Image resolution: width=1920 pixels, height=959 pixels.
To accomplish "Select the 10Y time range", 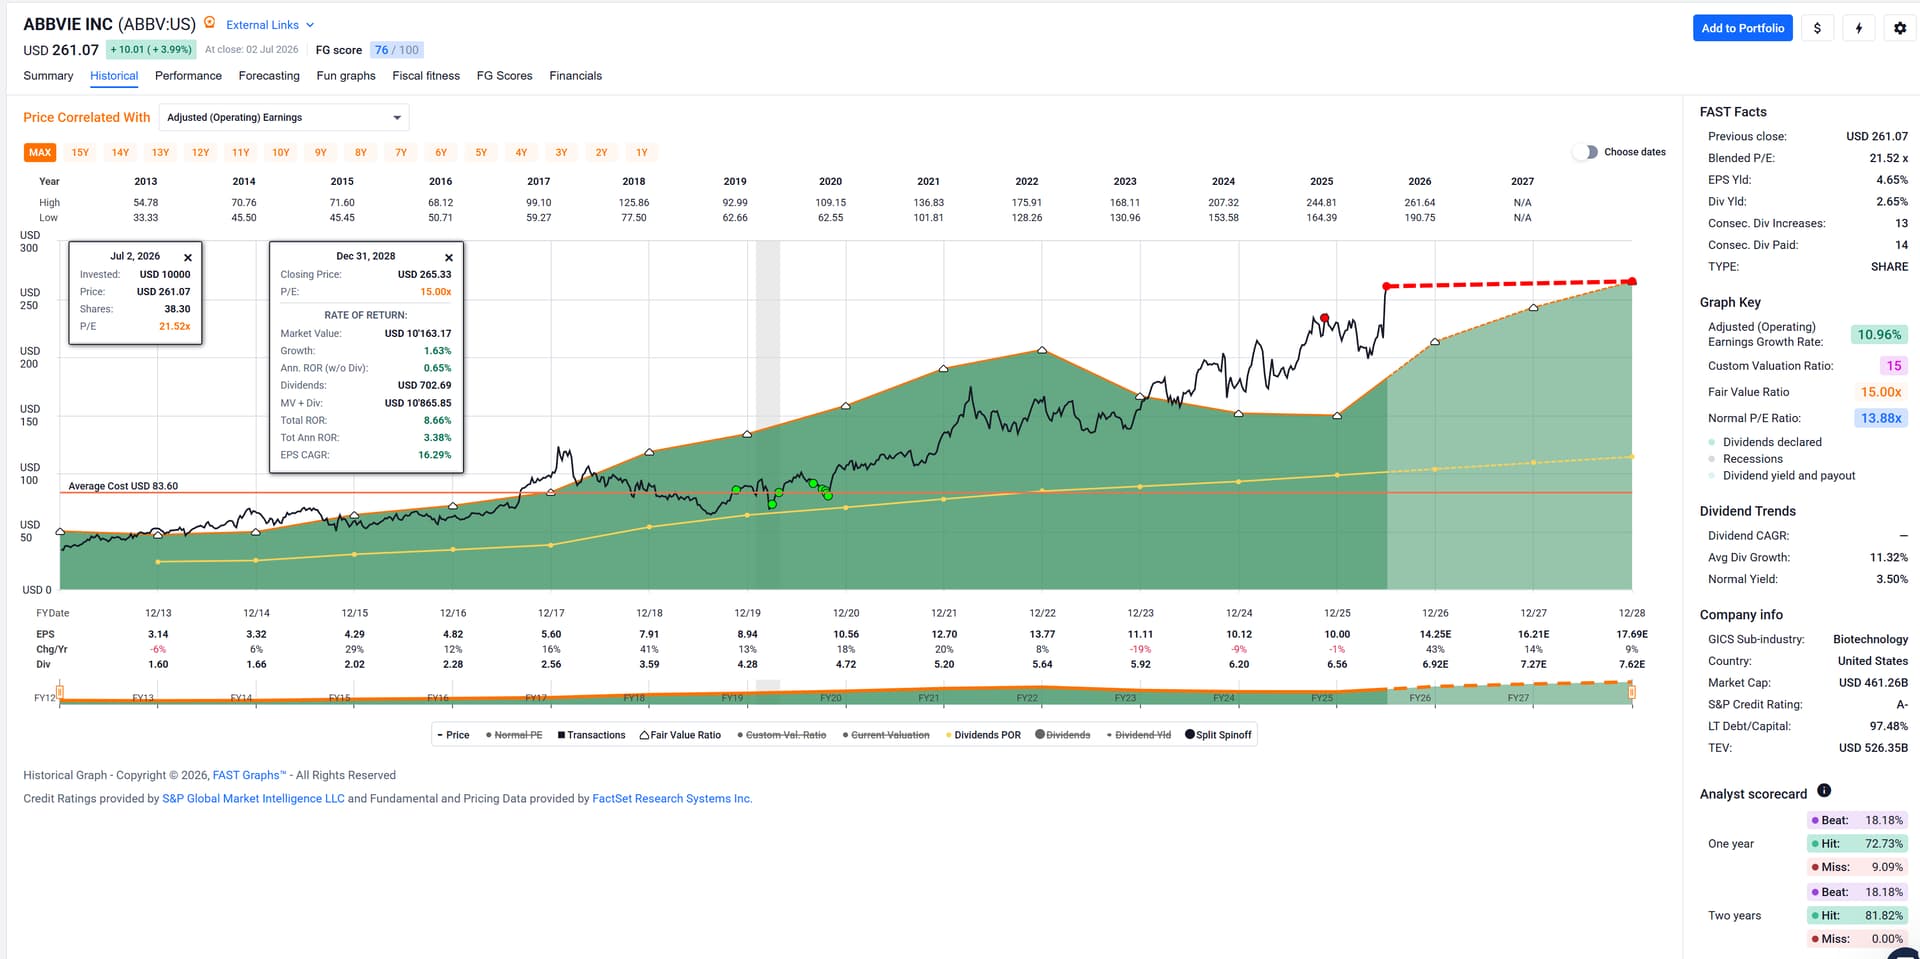I will click(281, 153).
